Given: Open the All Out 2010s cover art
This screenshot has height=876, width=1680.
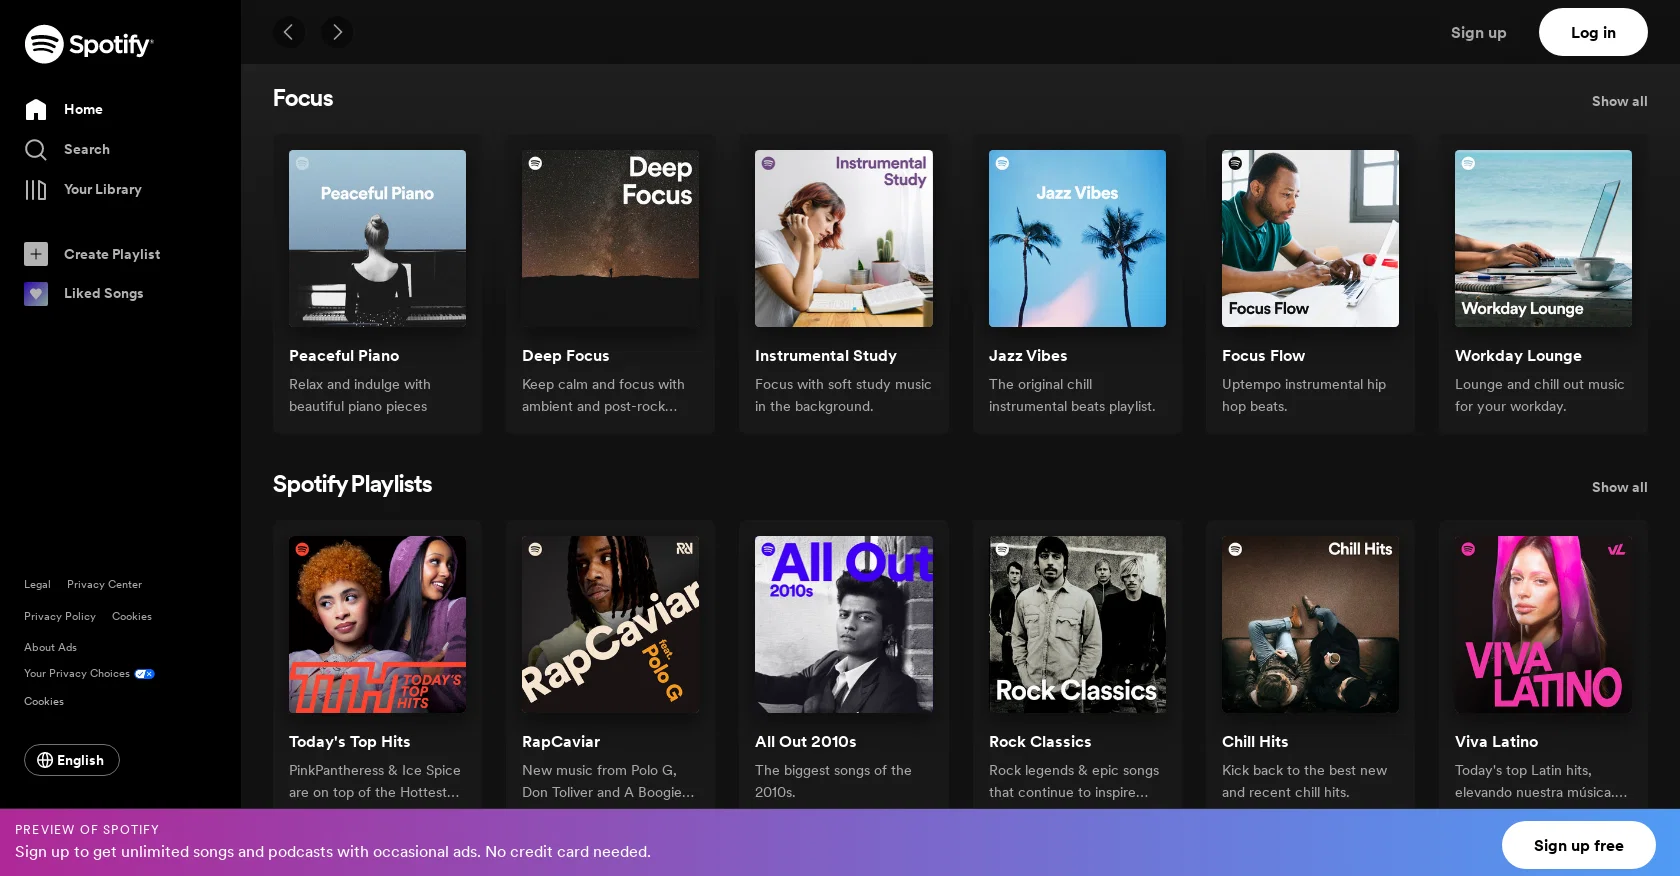Looking at the screenshot, I should pyautogui.click(x=844, y=624).
